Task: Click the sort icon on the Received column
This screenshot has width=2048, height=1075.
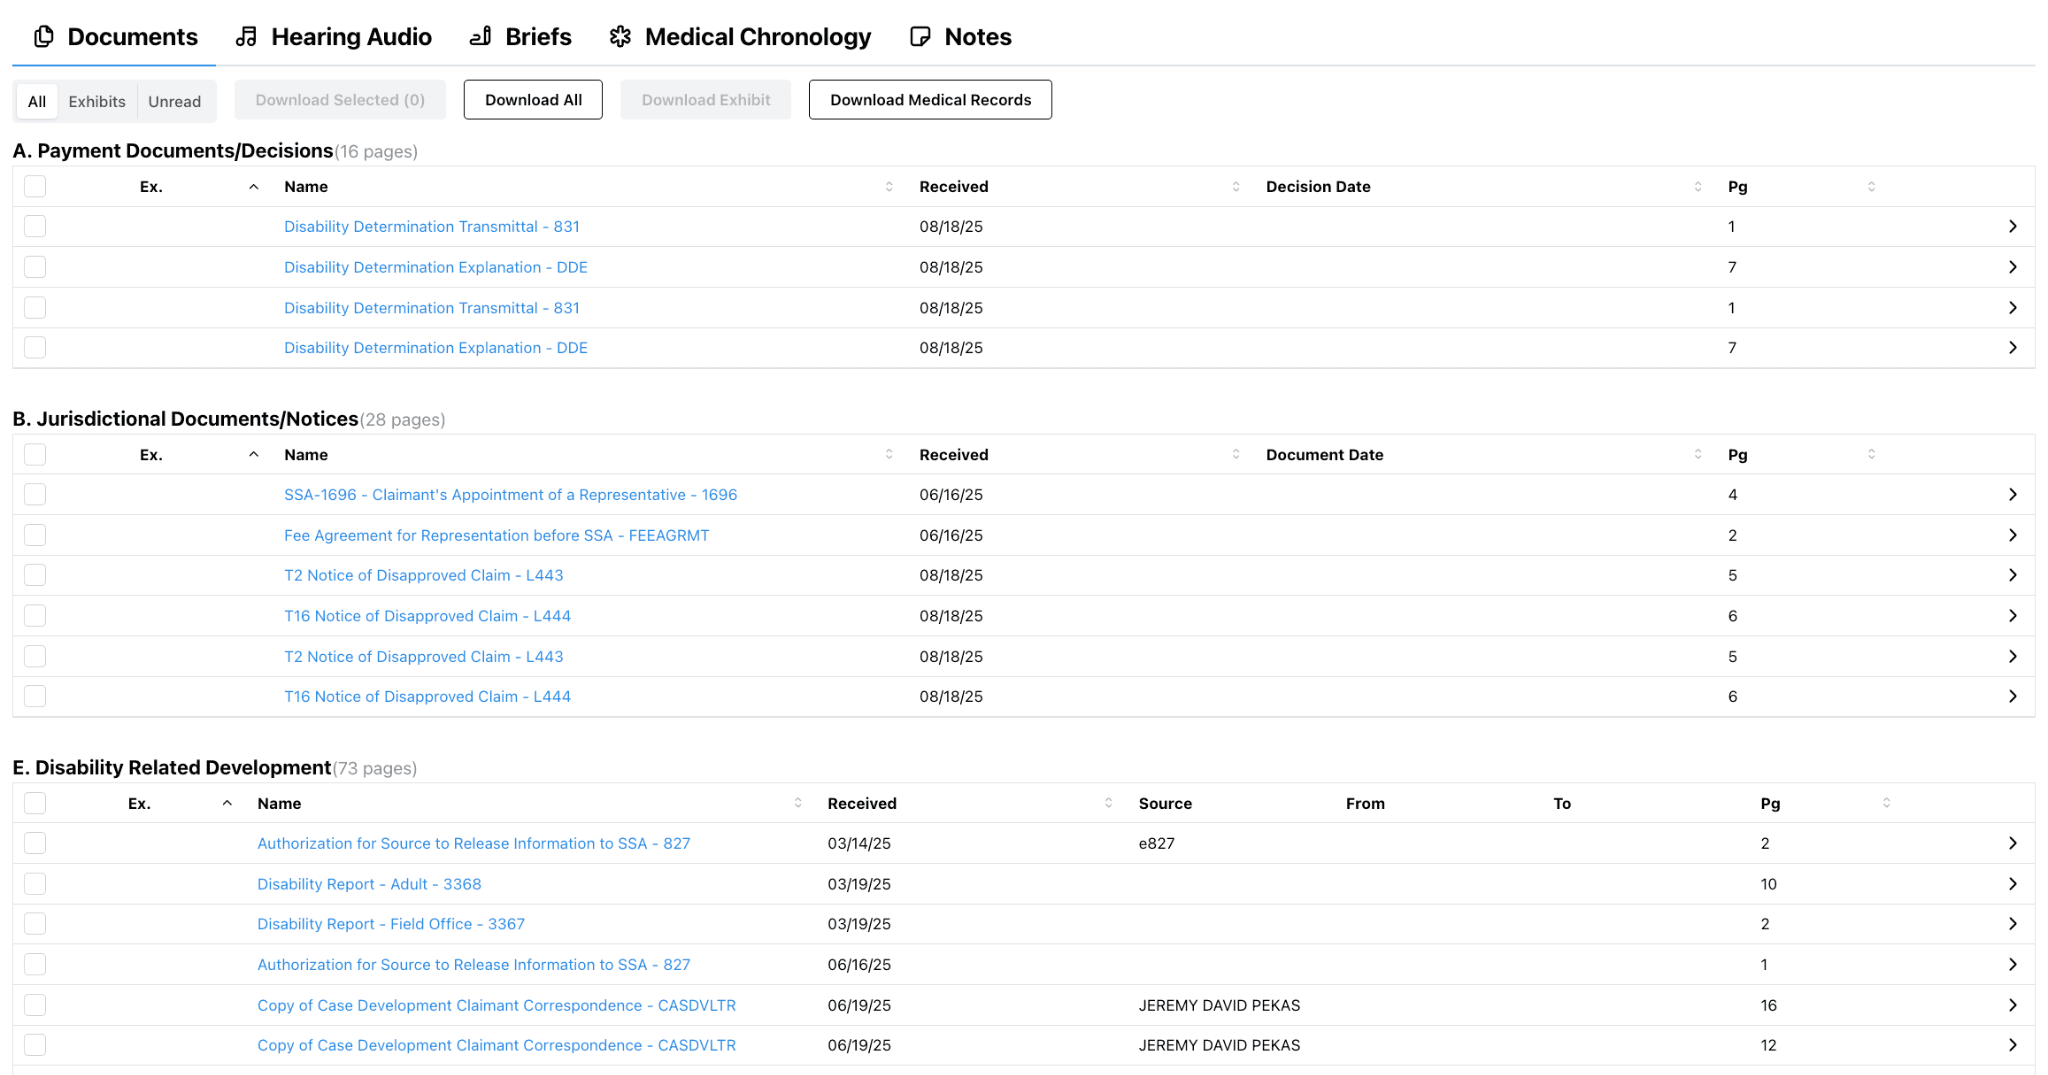Action: pos(1237,186)
